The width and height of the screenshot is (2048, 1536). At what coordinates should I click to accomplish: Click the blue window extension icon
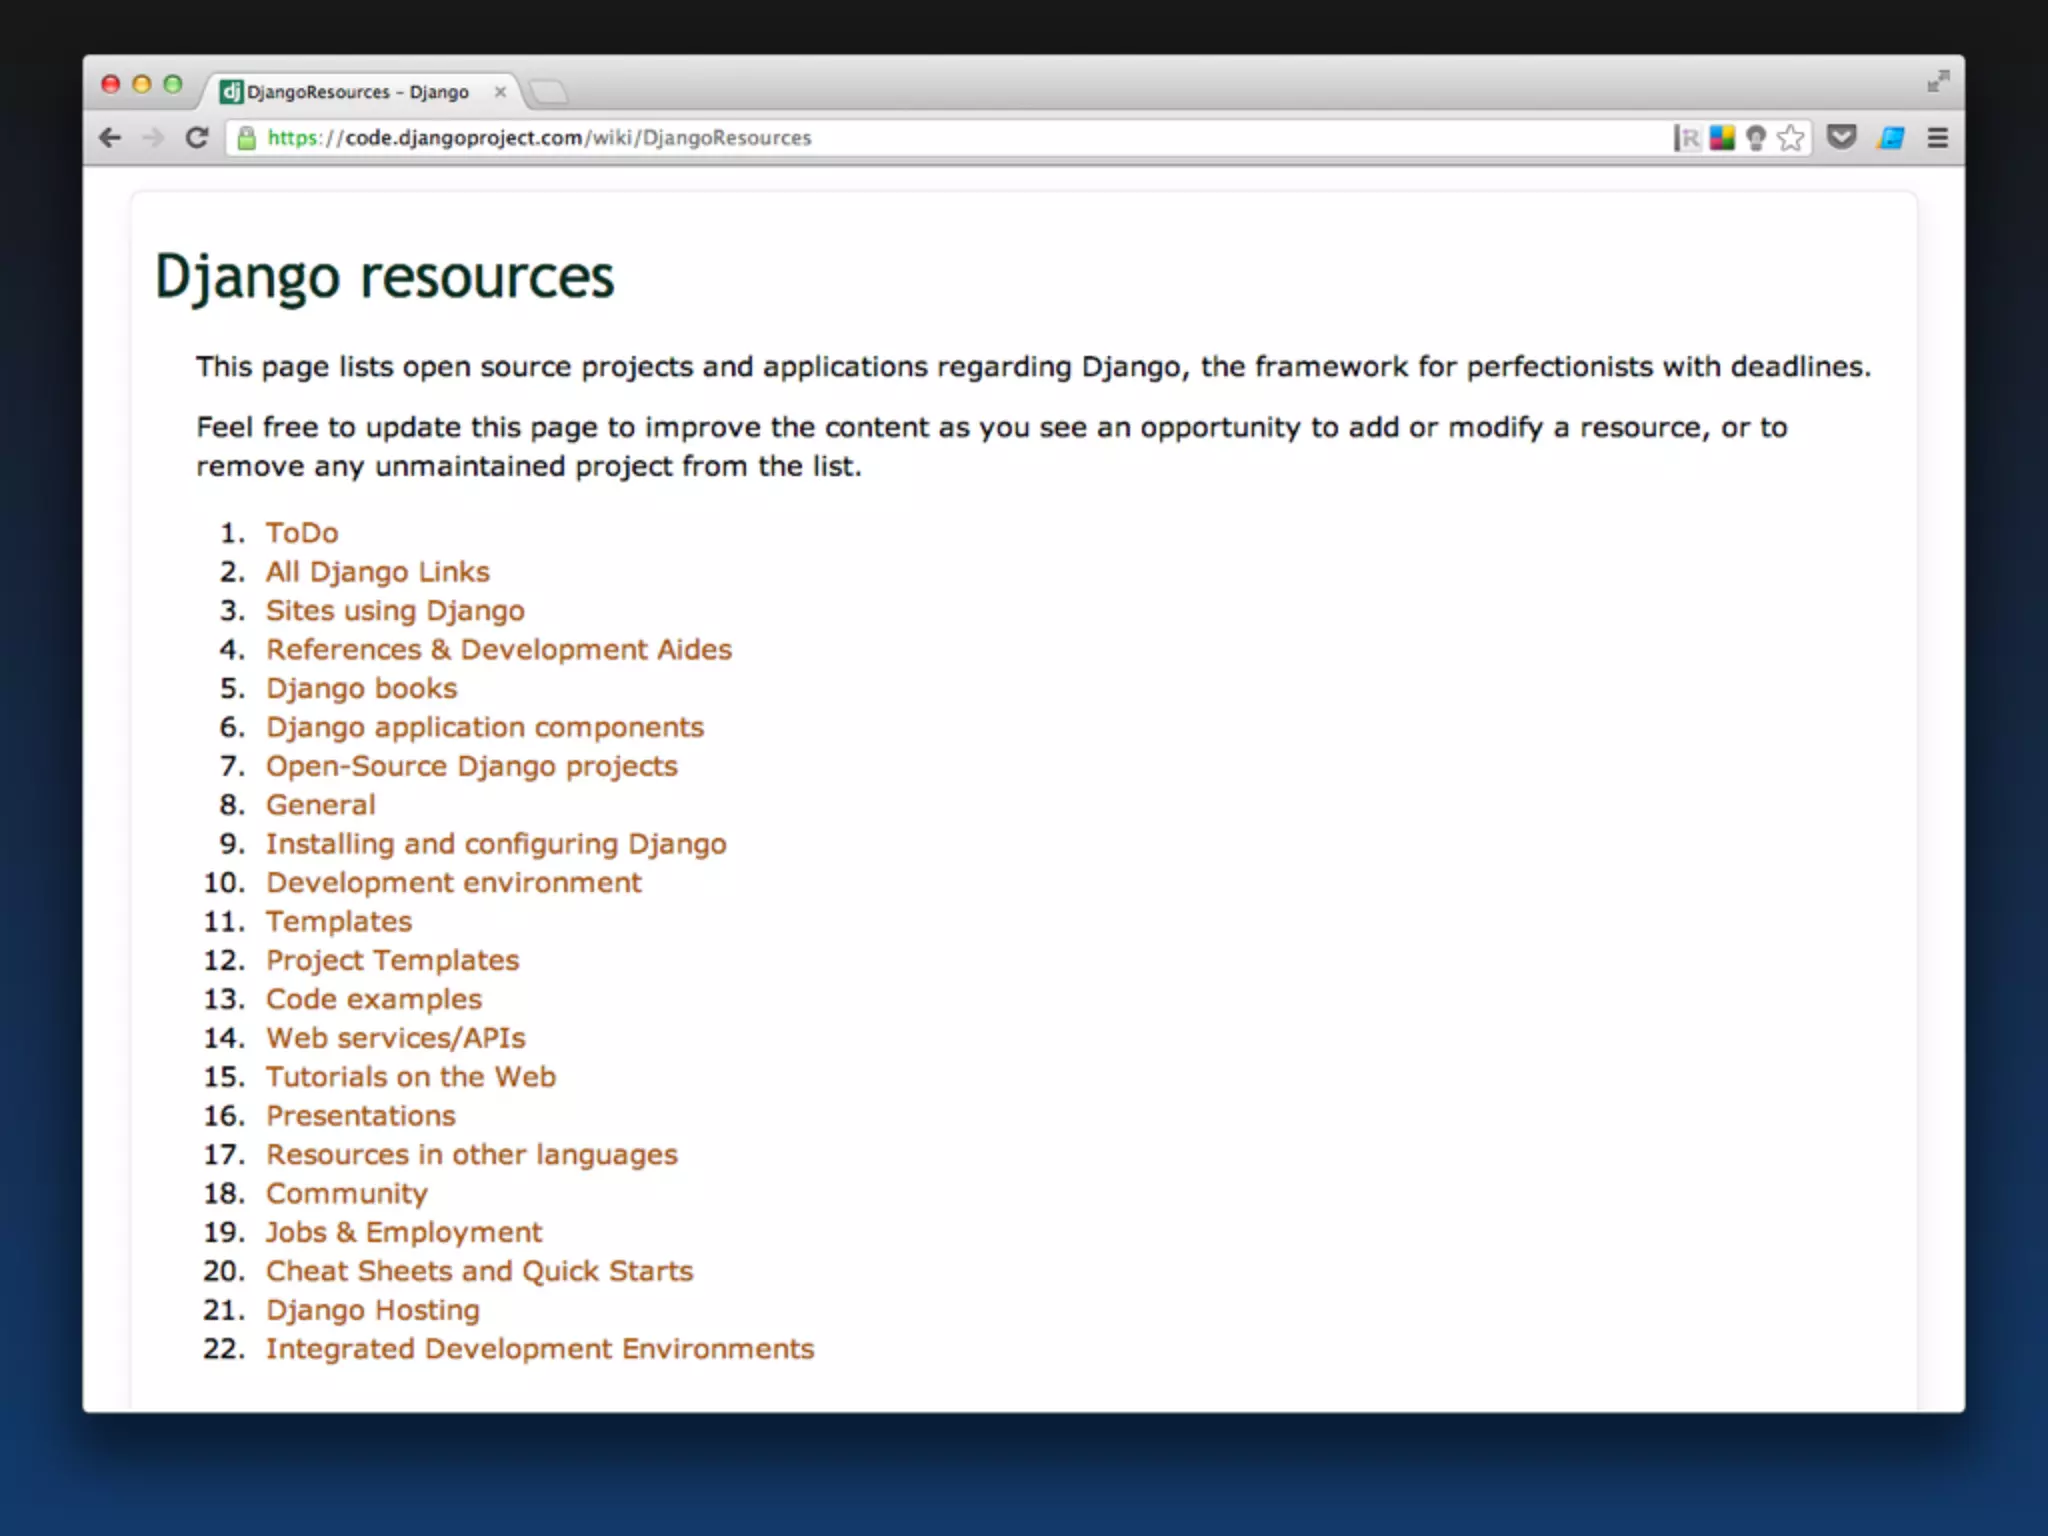tap(1891, 138)
